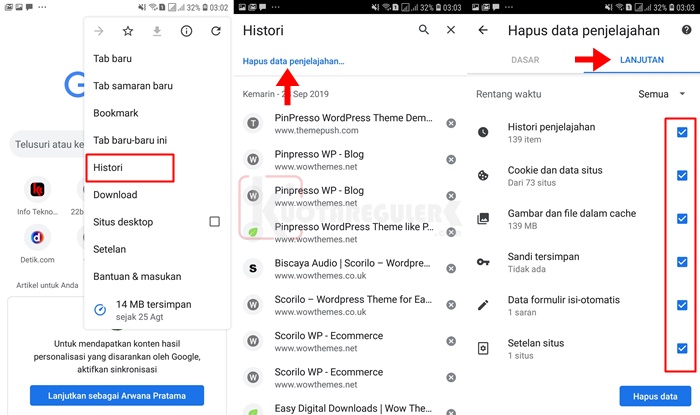Remove the PinPresso WordPress Theme history entry

(451, 124)
